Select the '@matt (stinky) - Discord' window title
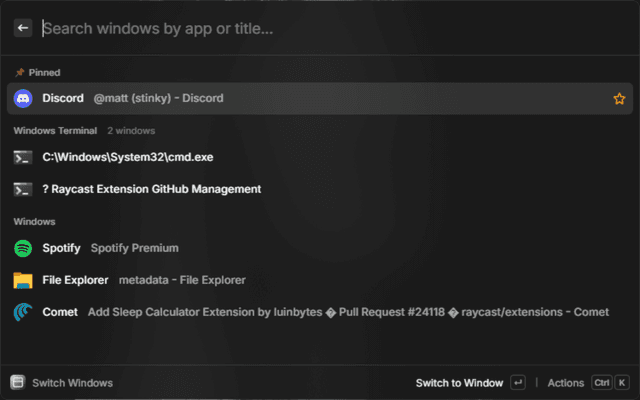640x400 pixels. pyautogui.click(x=158, y=98)
